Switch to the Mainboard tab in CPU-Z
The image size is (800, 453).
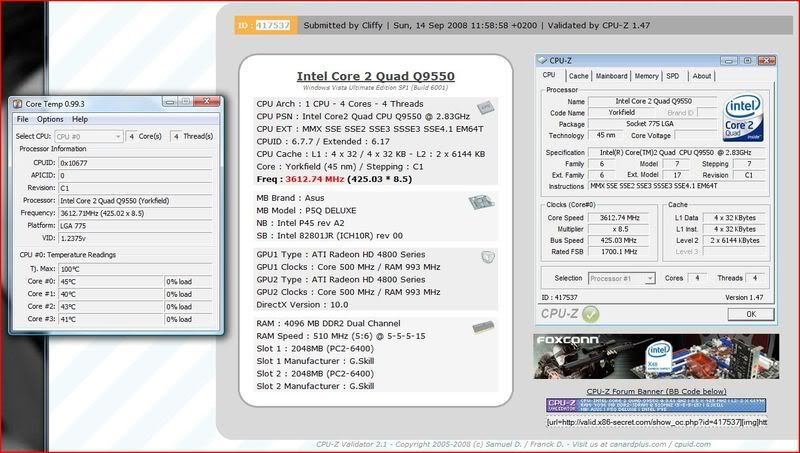tap(611, 75)
